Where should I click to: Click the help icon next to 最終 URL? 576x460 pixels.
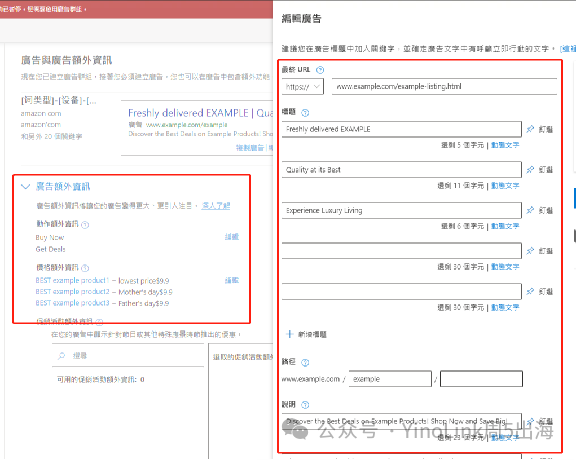coord(320,70)
